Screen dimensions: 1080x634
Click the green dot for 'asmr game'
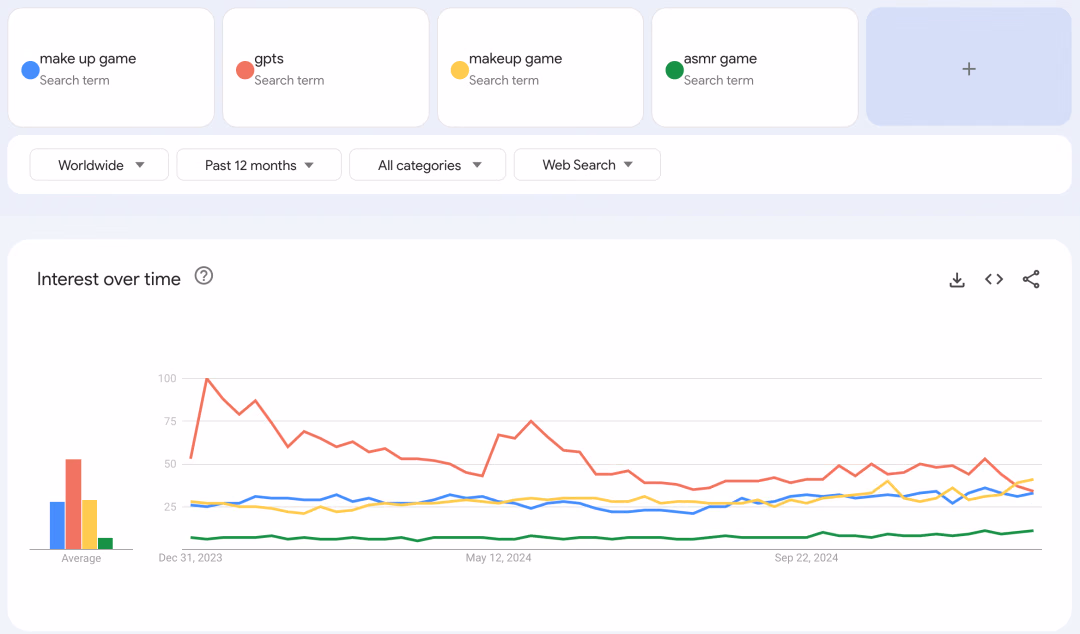pyautogui.click(x=674, y=70)
